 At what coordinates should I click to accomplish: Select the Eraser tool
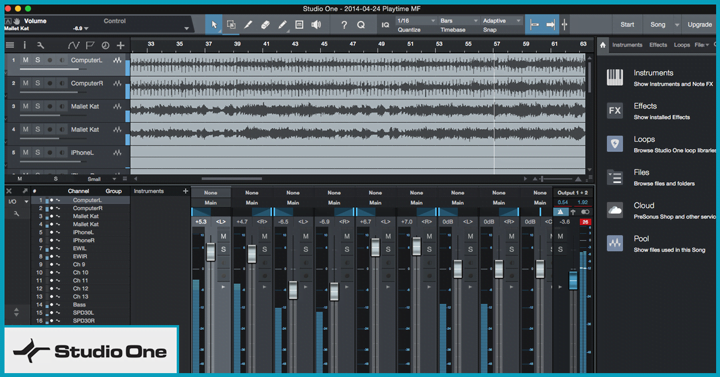click(265, 25)
